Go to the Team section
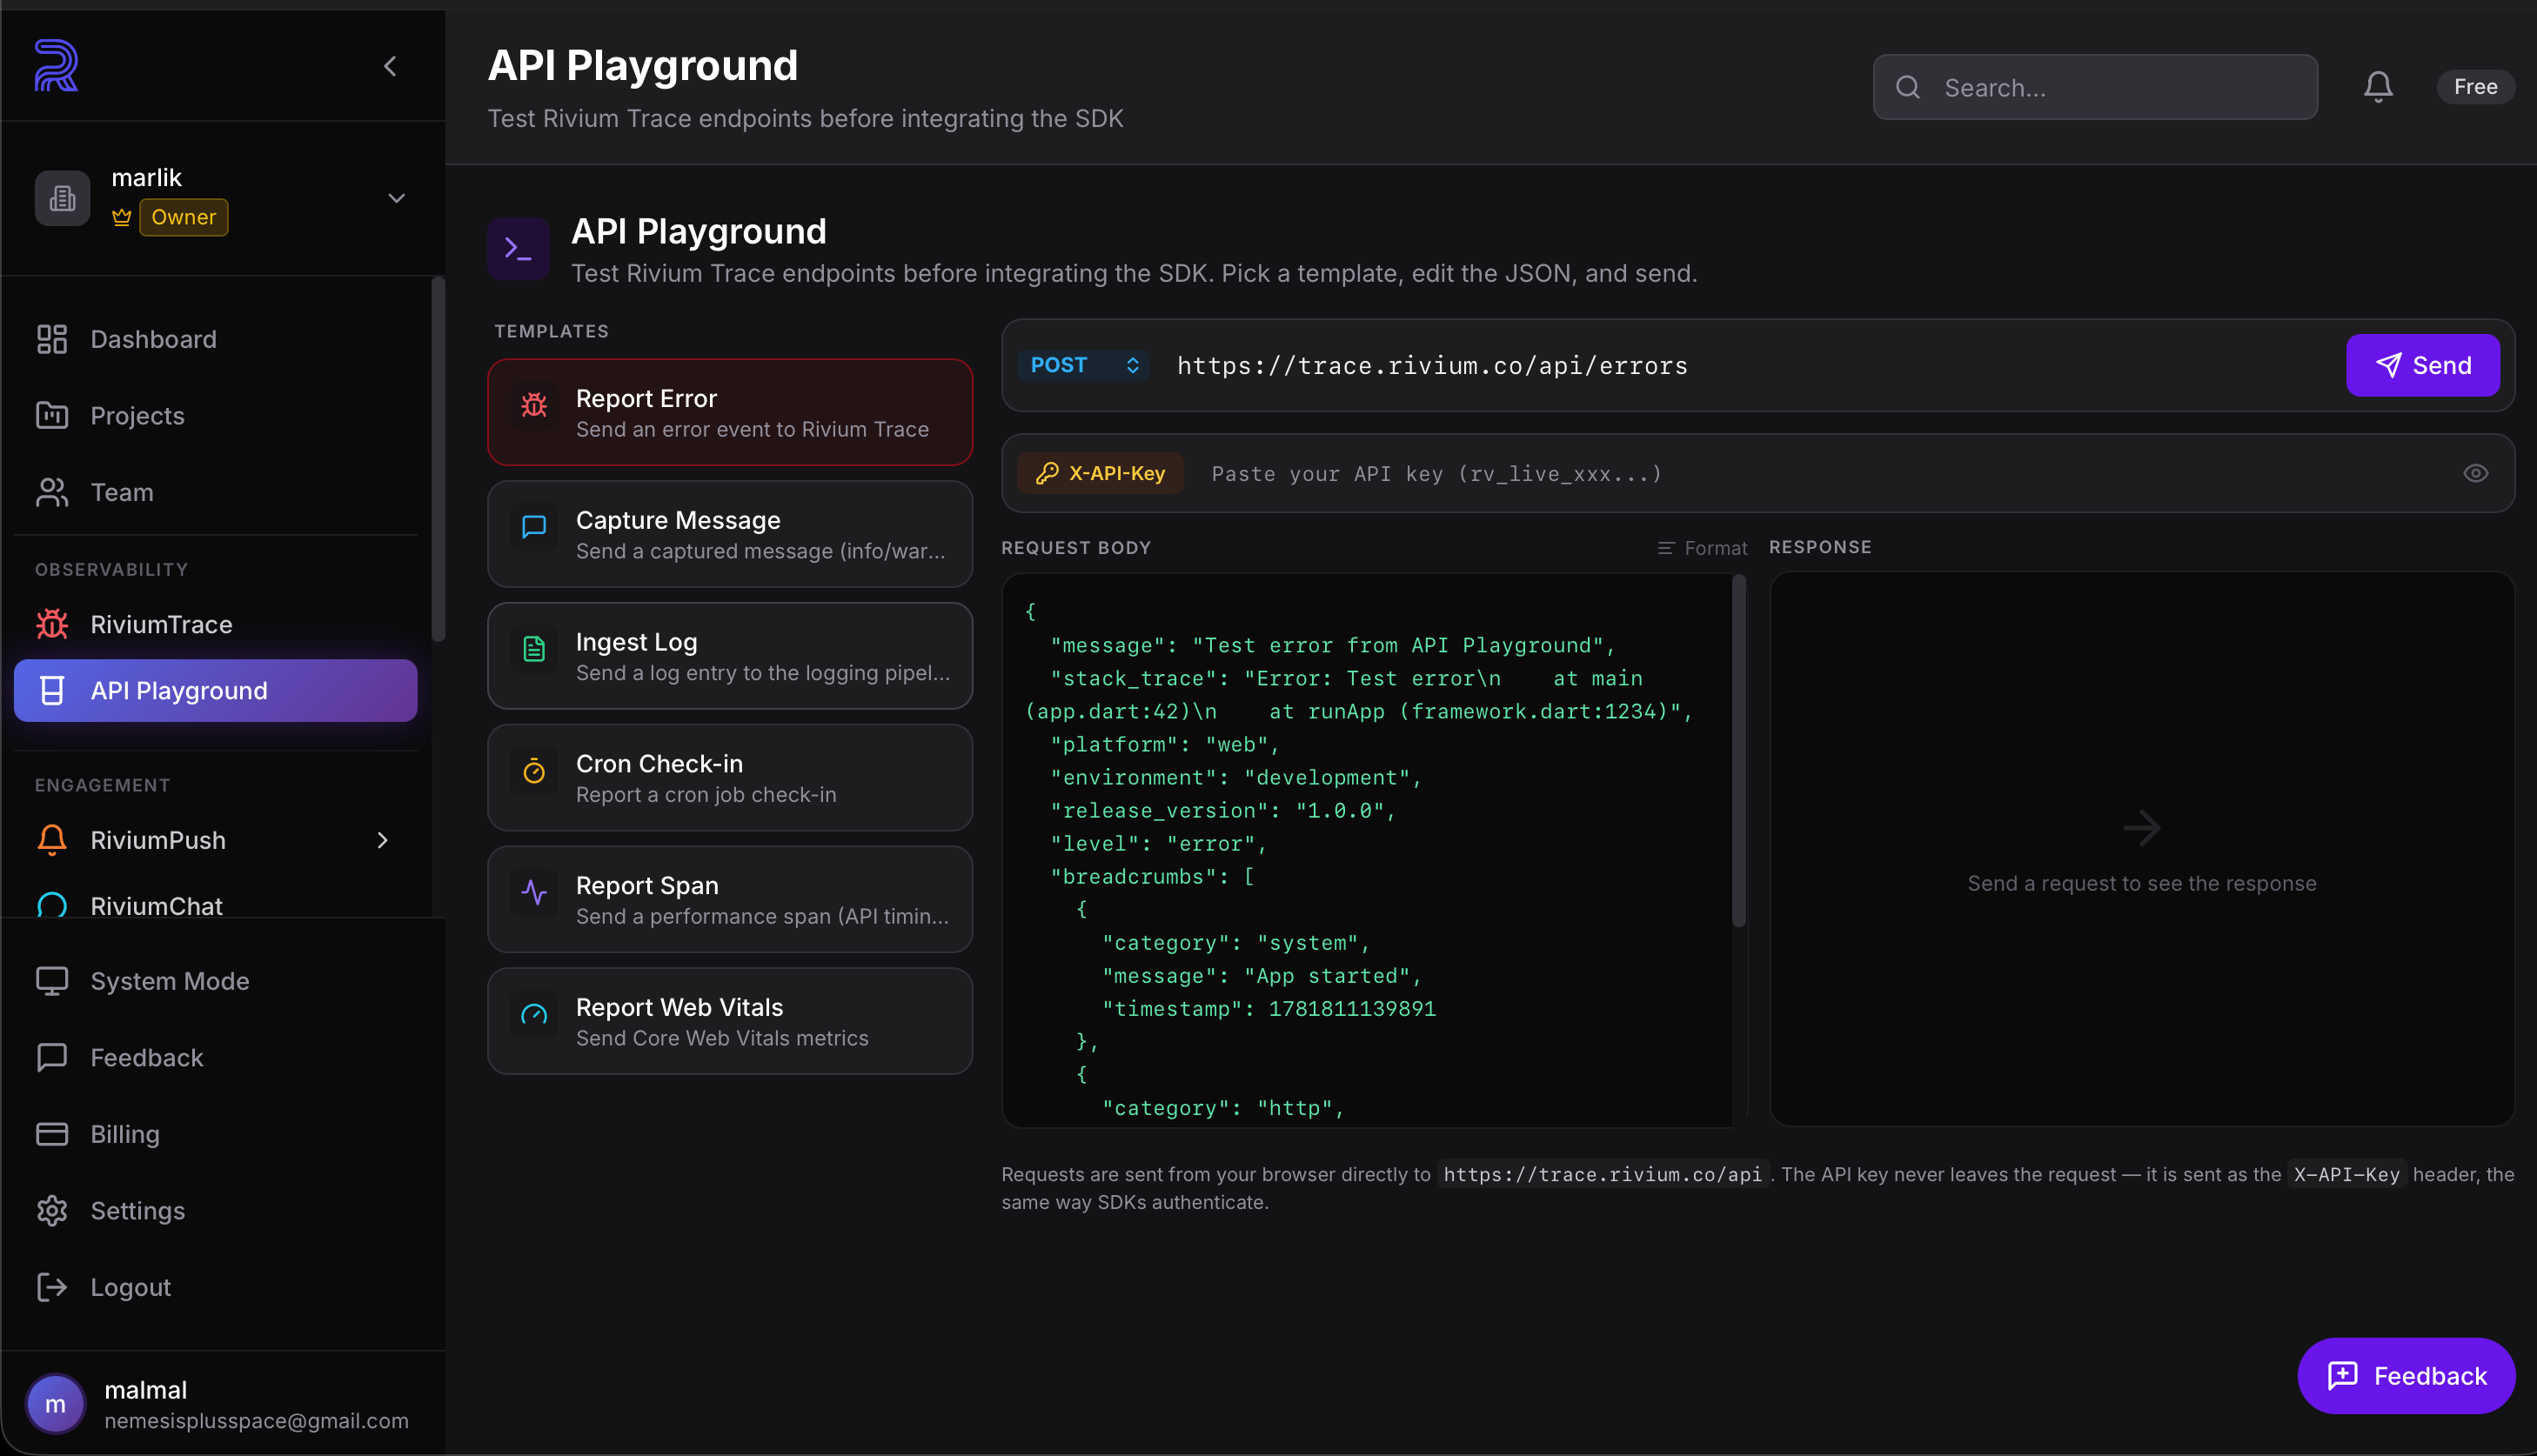Viewport: 2537px width, 1456px height. click(x=215, y=492)
